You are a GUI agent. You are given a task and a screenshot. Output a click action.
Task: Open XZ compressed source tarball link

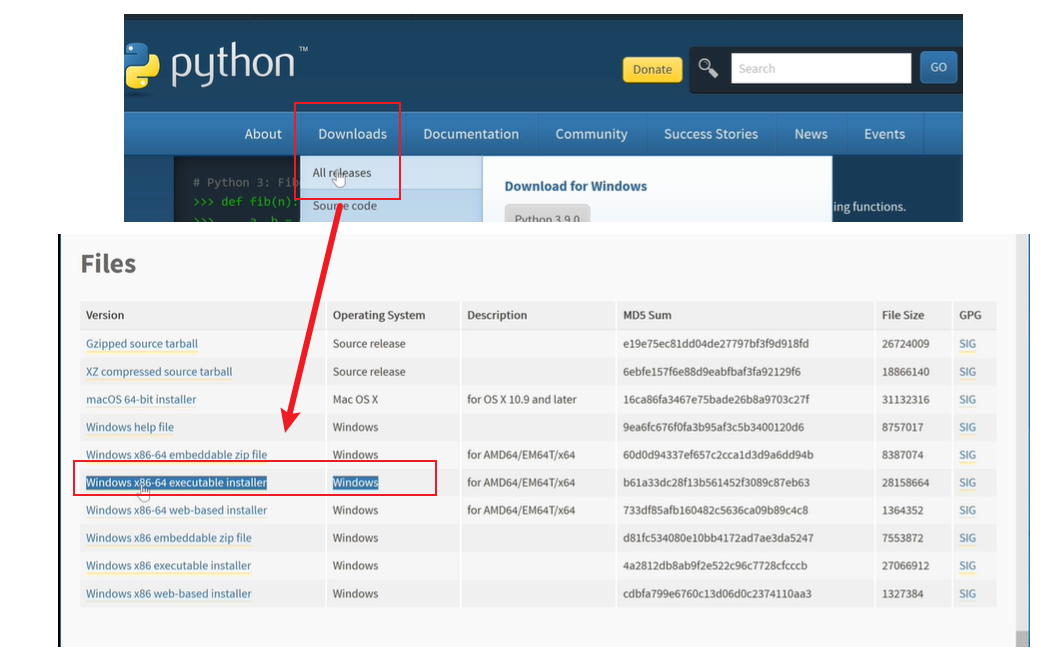[159, 372]
